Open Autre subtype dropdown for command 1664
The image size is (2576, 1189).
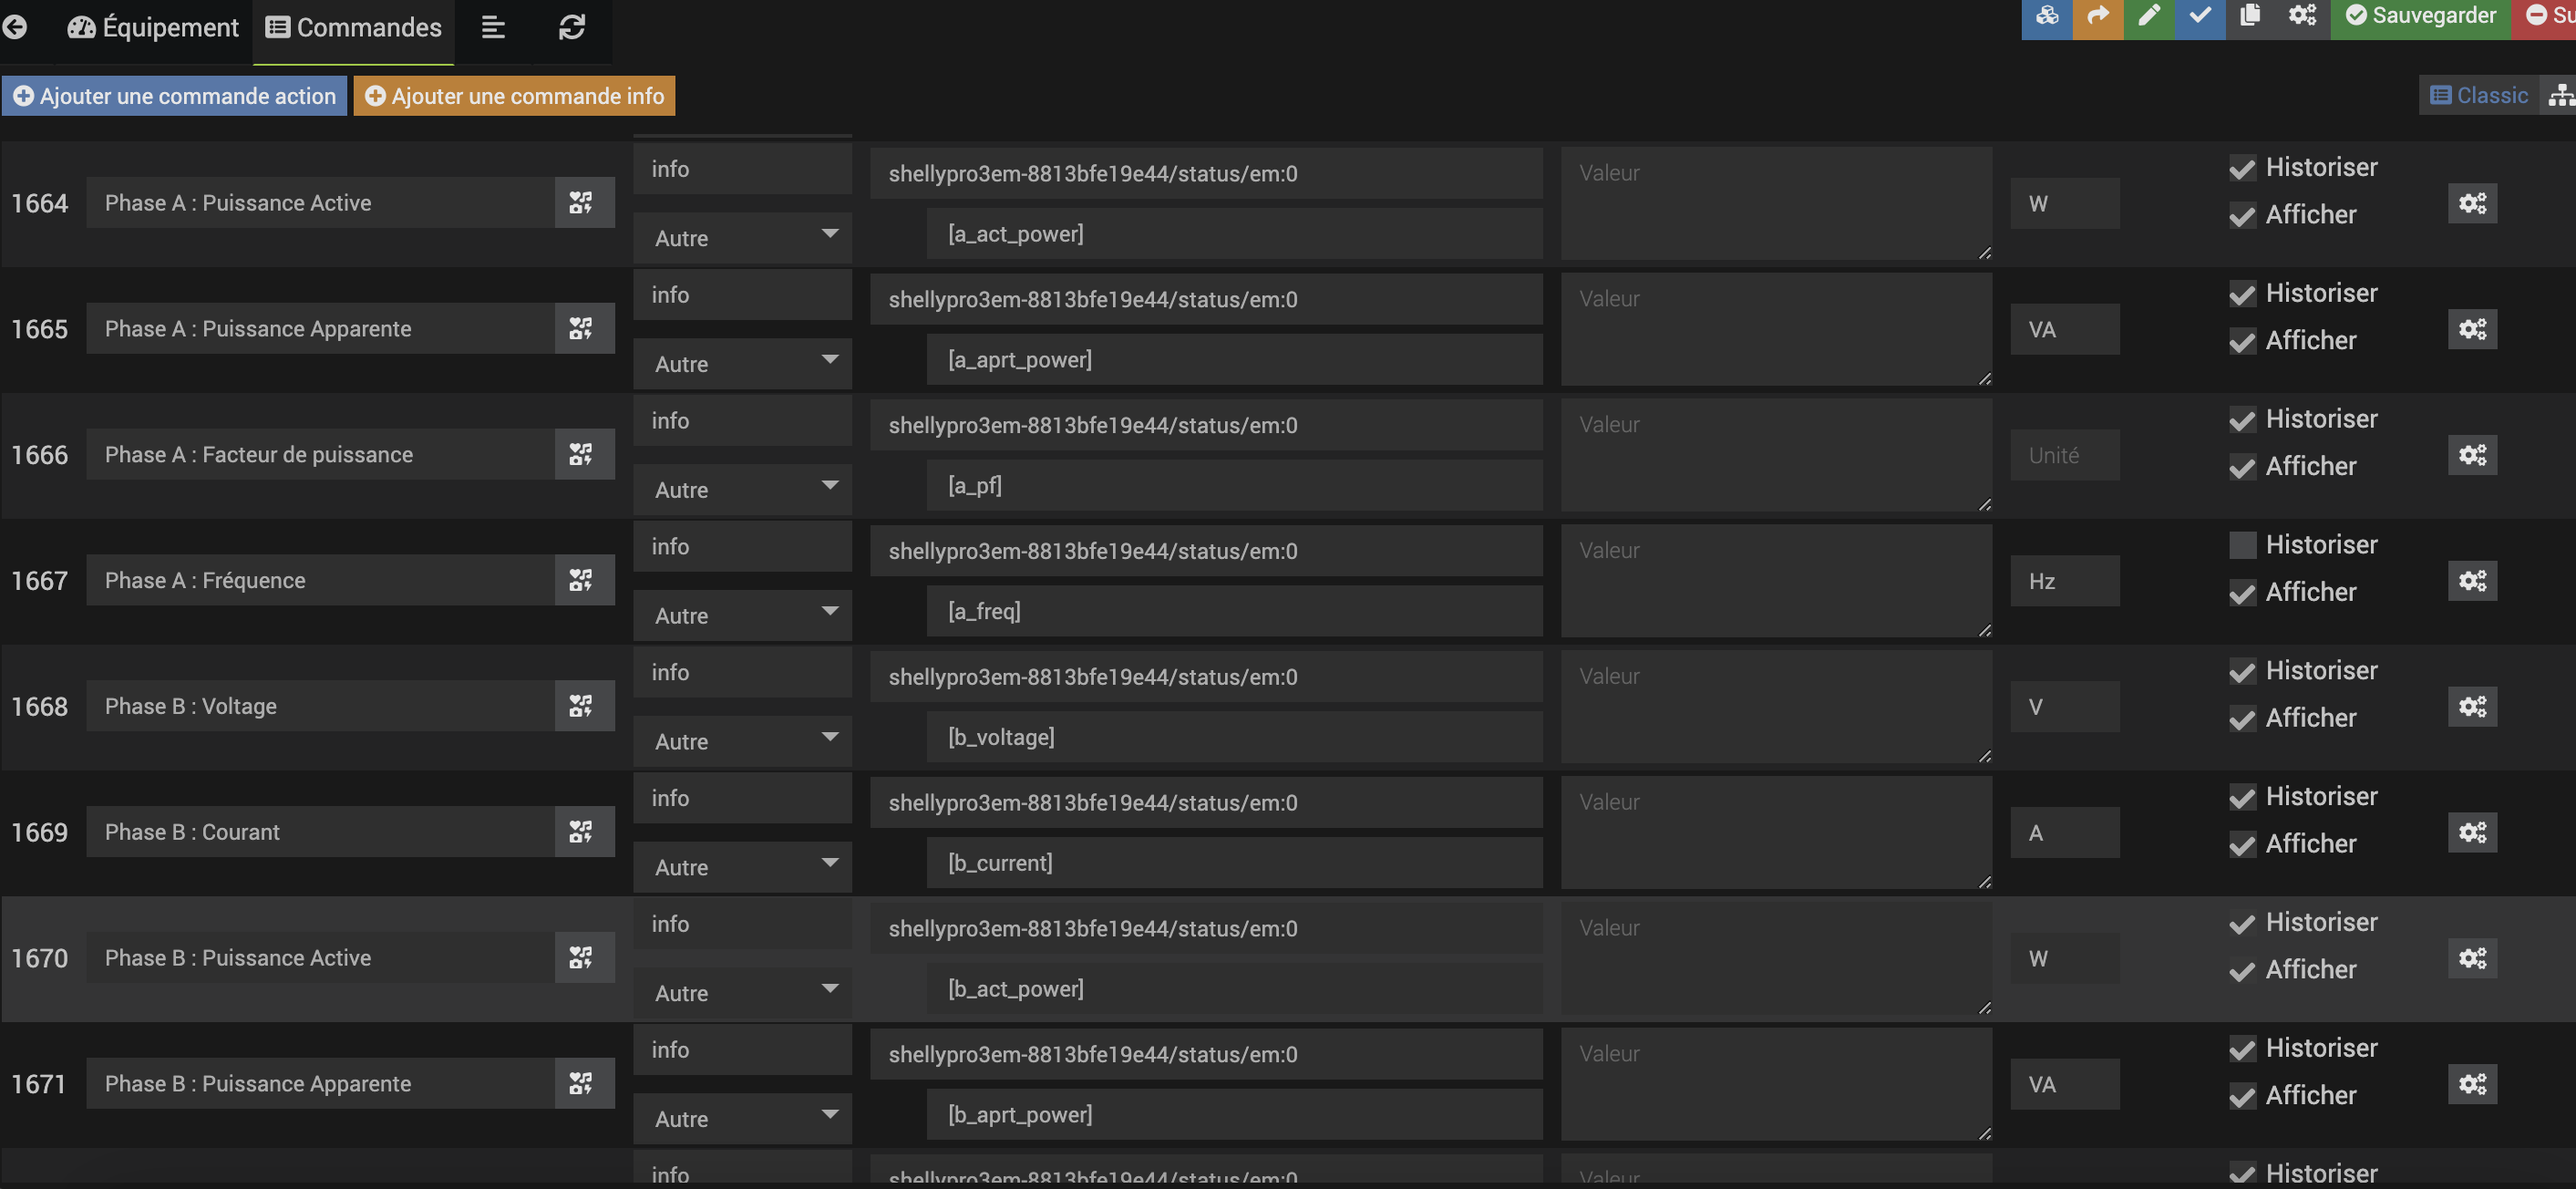click(x=743, y=238)
